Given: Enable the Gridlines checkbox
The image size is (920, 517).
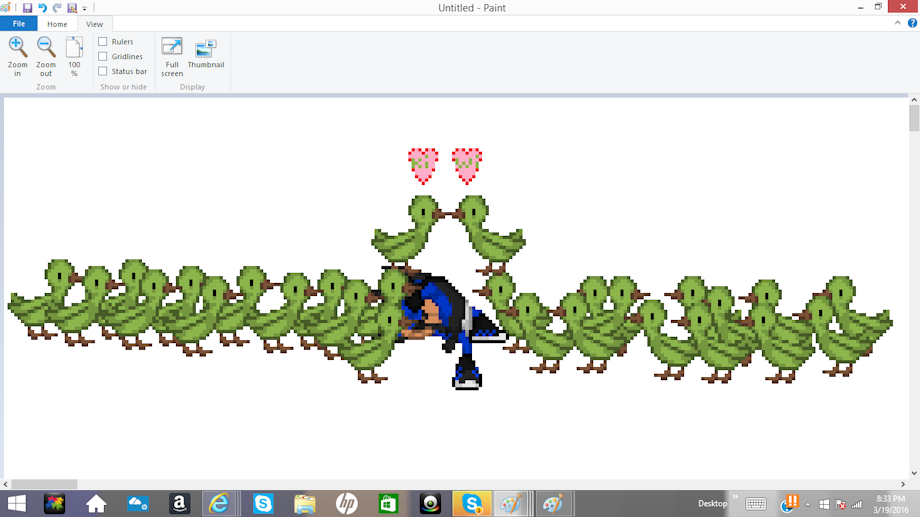Looking at the screenshot, I should point(103,56).
